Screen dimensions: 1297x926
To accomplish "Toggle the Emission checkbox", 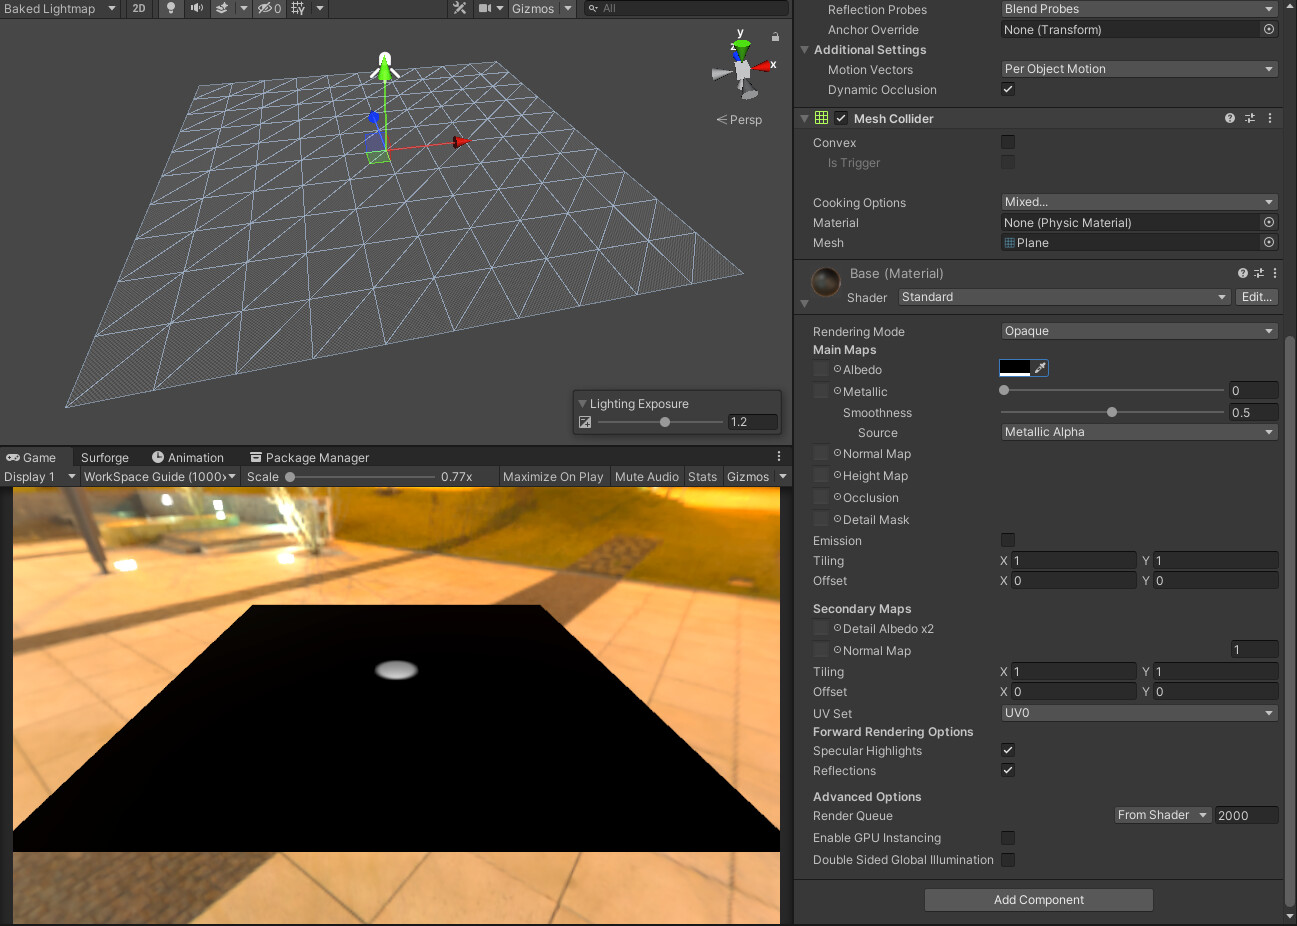I will (1008, 540).
